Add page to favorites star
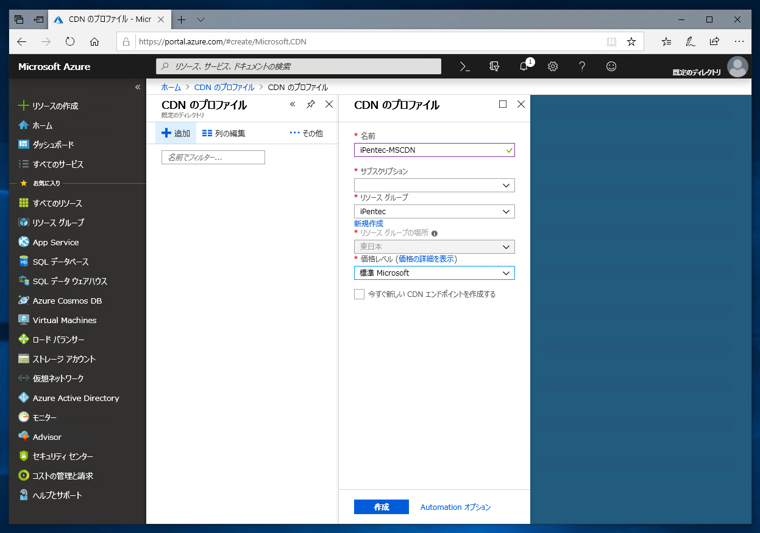 point(631,42)
